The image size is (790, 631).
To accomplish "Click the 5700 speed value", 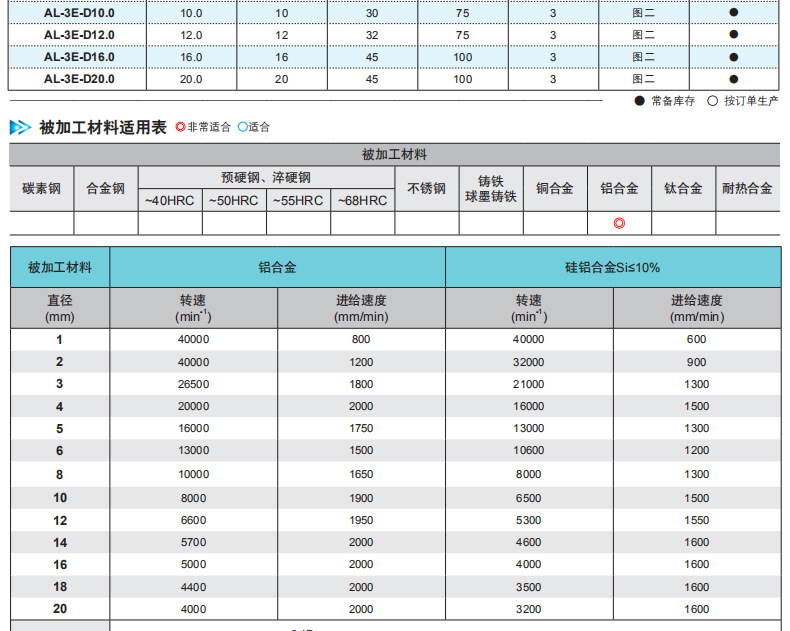I will (x=193, y=542).
